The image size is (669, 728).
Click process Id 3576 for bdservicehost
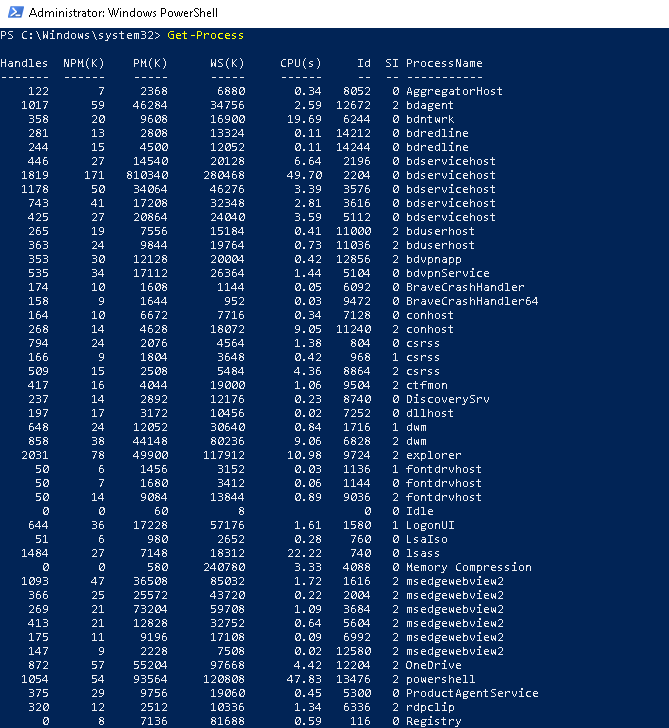pos(357,189)
